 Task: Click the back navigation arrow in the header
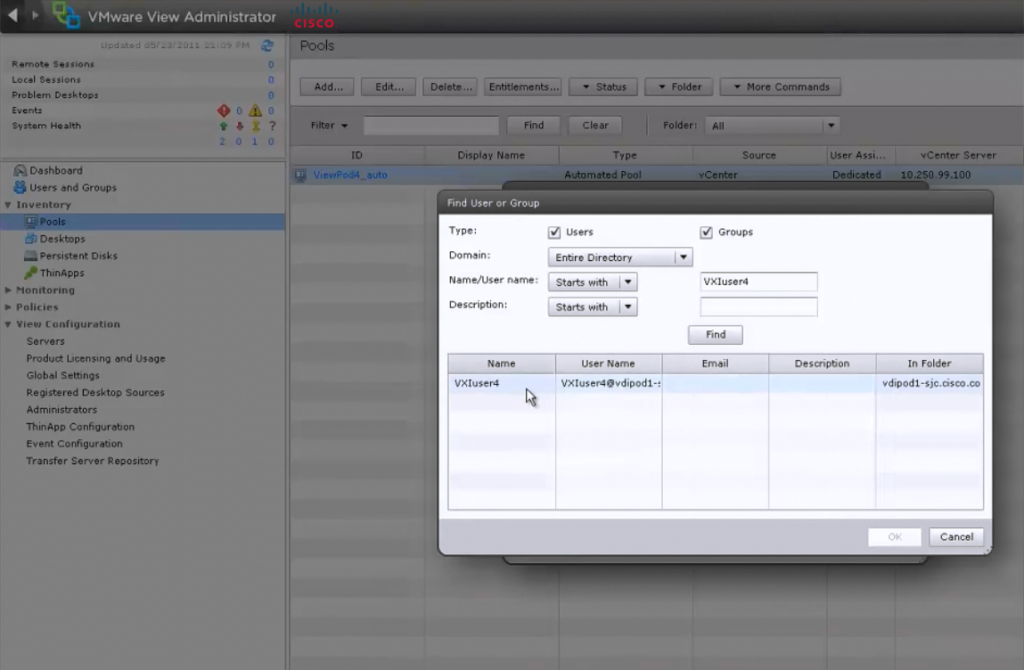click(12, 16)
